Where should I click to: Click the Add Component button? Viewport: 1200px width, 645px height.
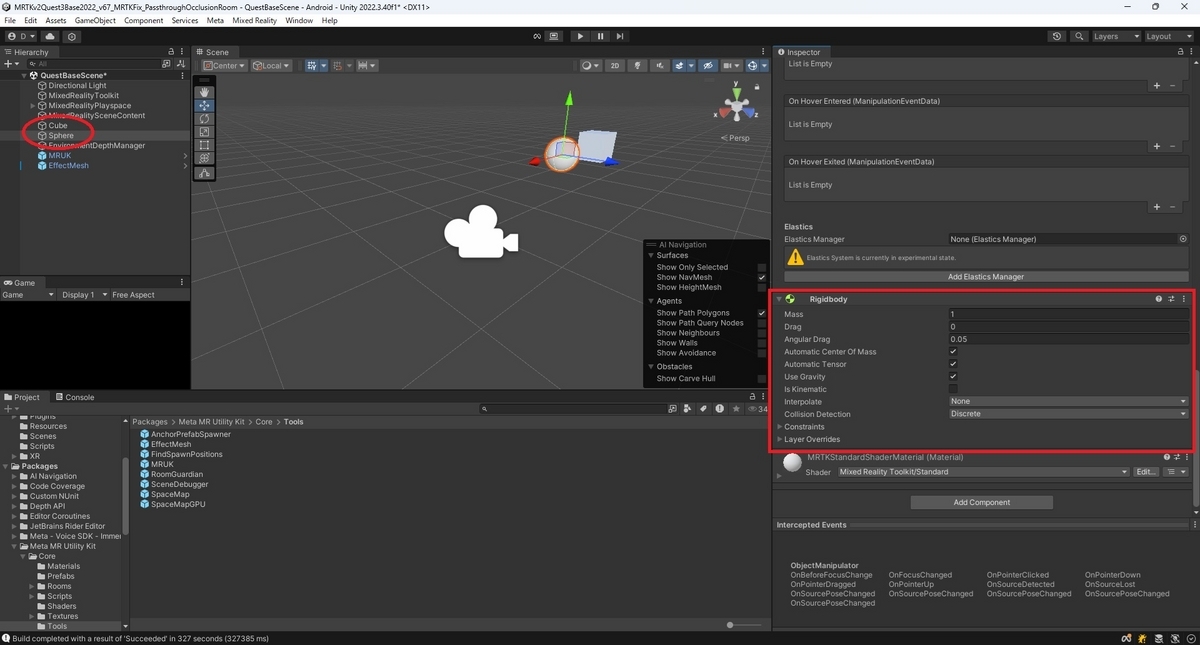(981, 502)
